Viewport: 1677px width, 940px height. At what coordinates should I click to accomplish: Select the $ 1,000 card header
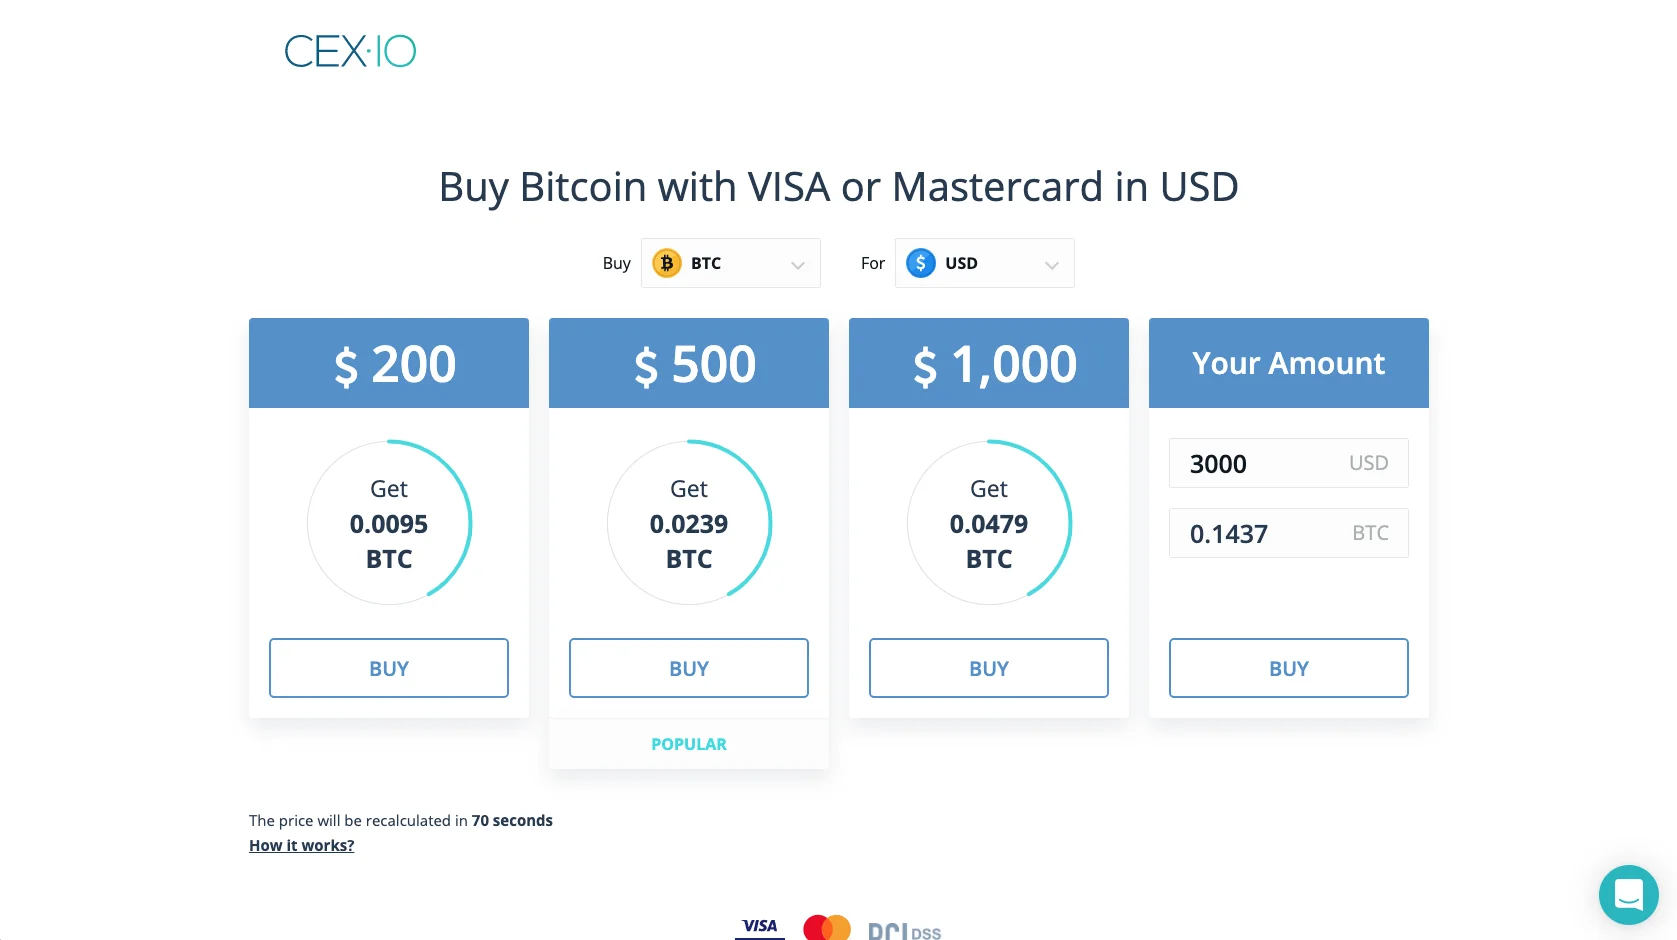click(x=989, y=363)
